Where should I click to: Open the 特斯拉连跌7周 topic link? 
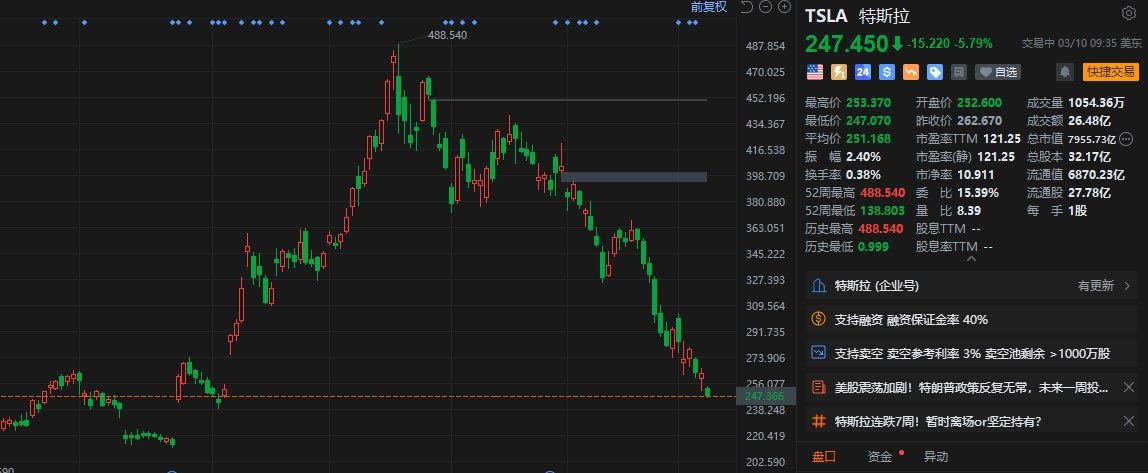coord(938,421)
